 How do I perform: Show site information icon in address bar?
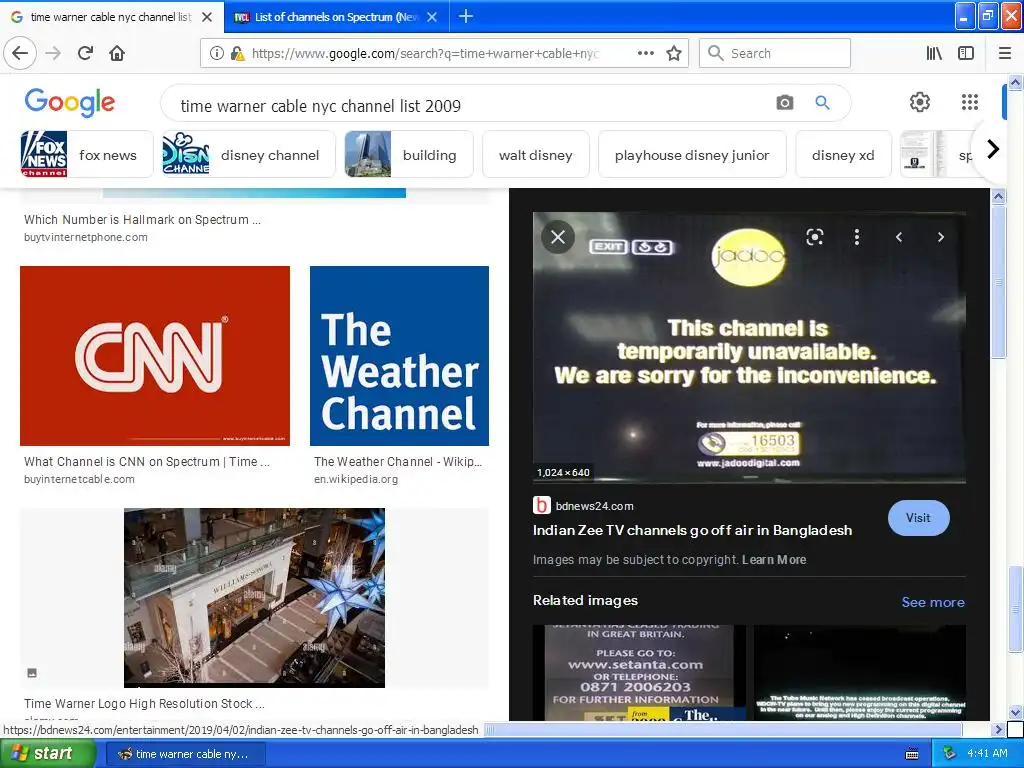click(x=216, y=53)
